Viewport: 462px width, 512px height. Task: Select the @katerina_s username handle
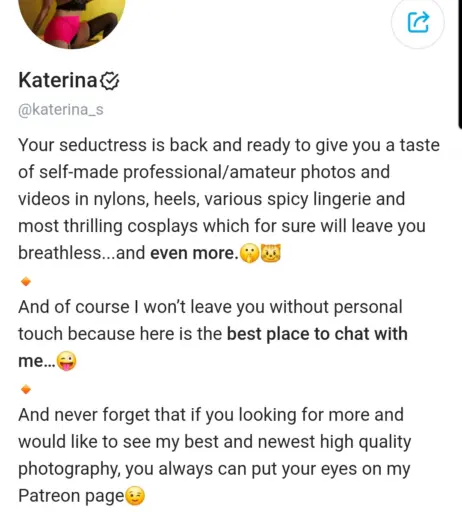(61, 110)
